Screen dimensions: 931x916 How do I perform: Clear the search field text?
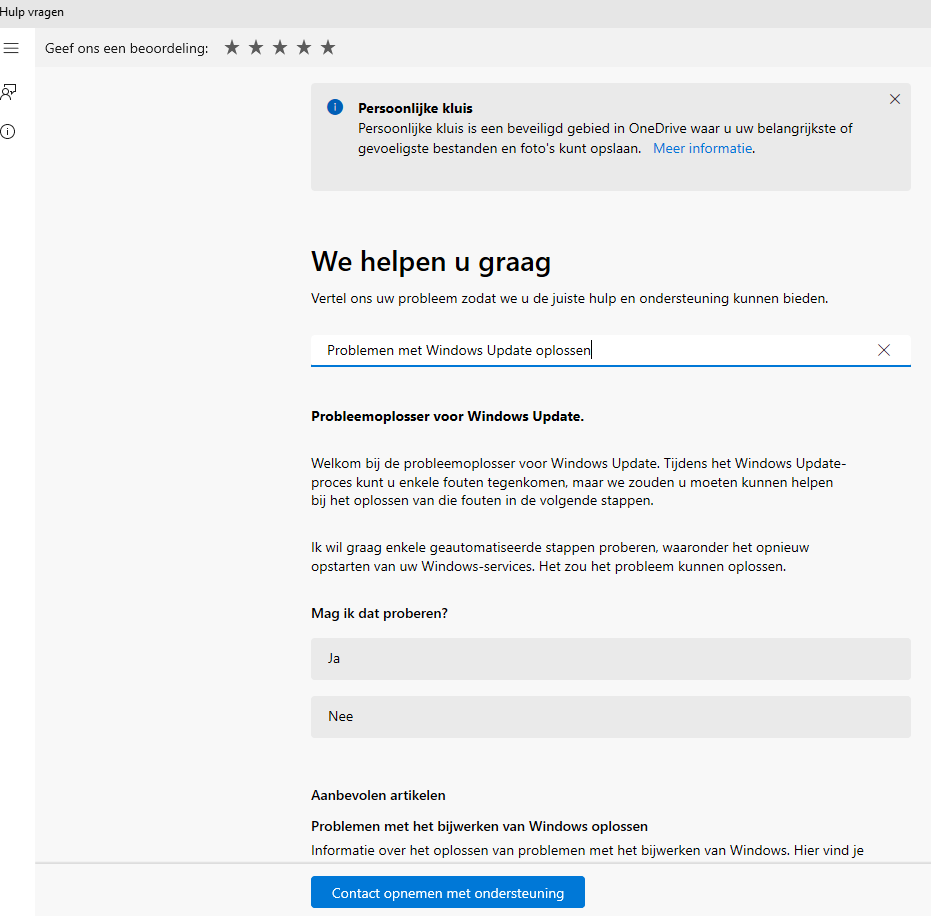click(x=884, y=350)
